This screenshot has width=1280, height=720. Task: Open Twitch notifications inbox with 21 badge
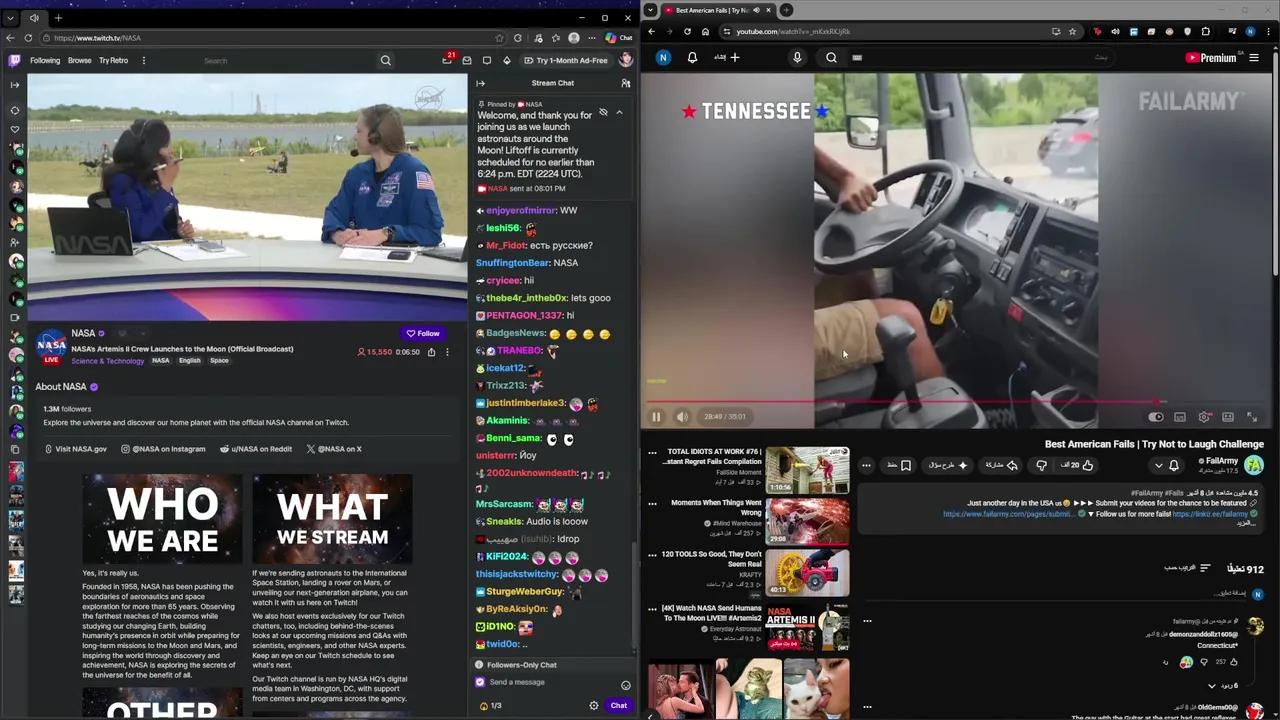(447, 60)
